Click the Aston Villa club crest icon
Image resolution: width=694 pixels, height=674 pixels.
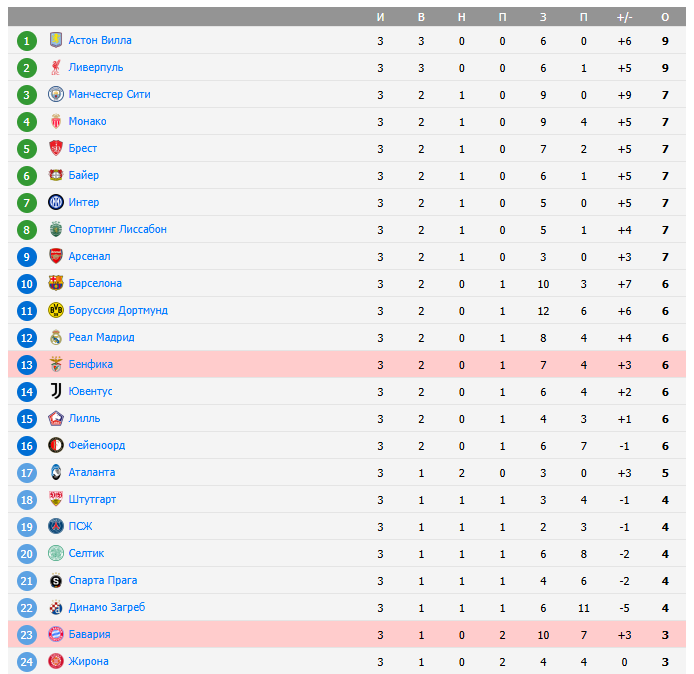56,40
